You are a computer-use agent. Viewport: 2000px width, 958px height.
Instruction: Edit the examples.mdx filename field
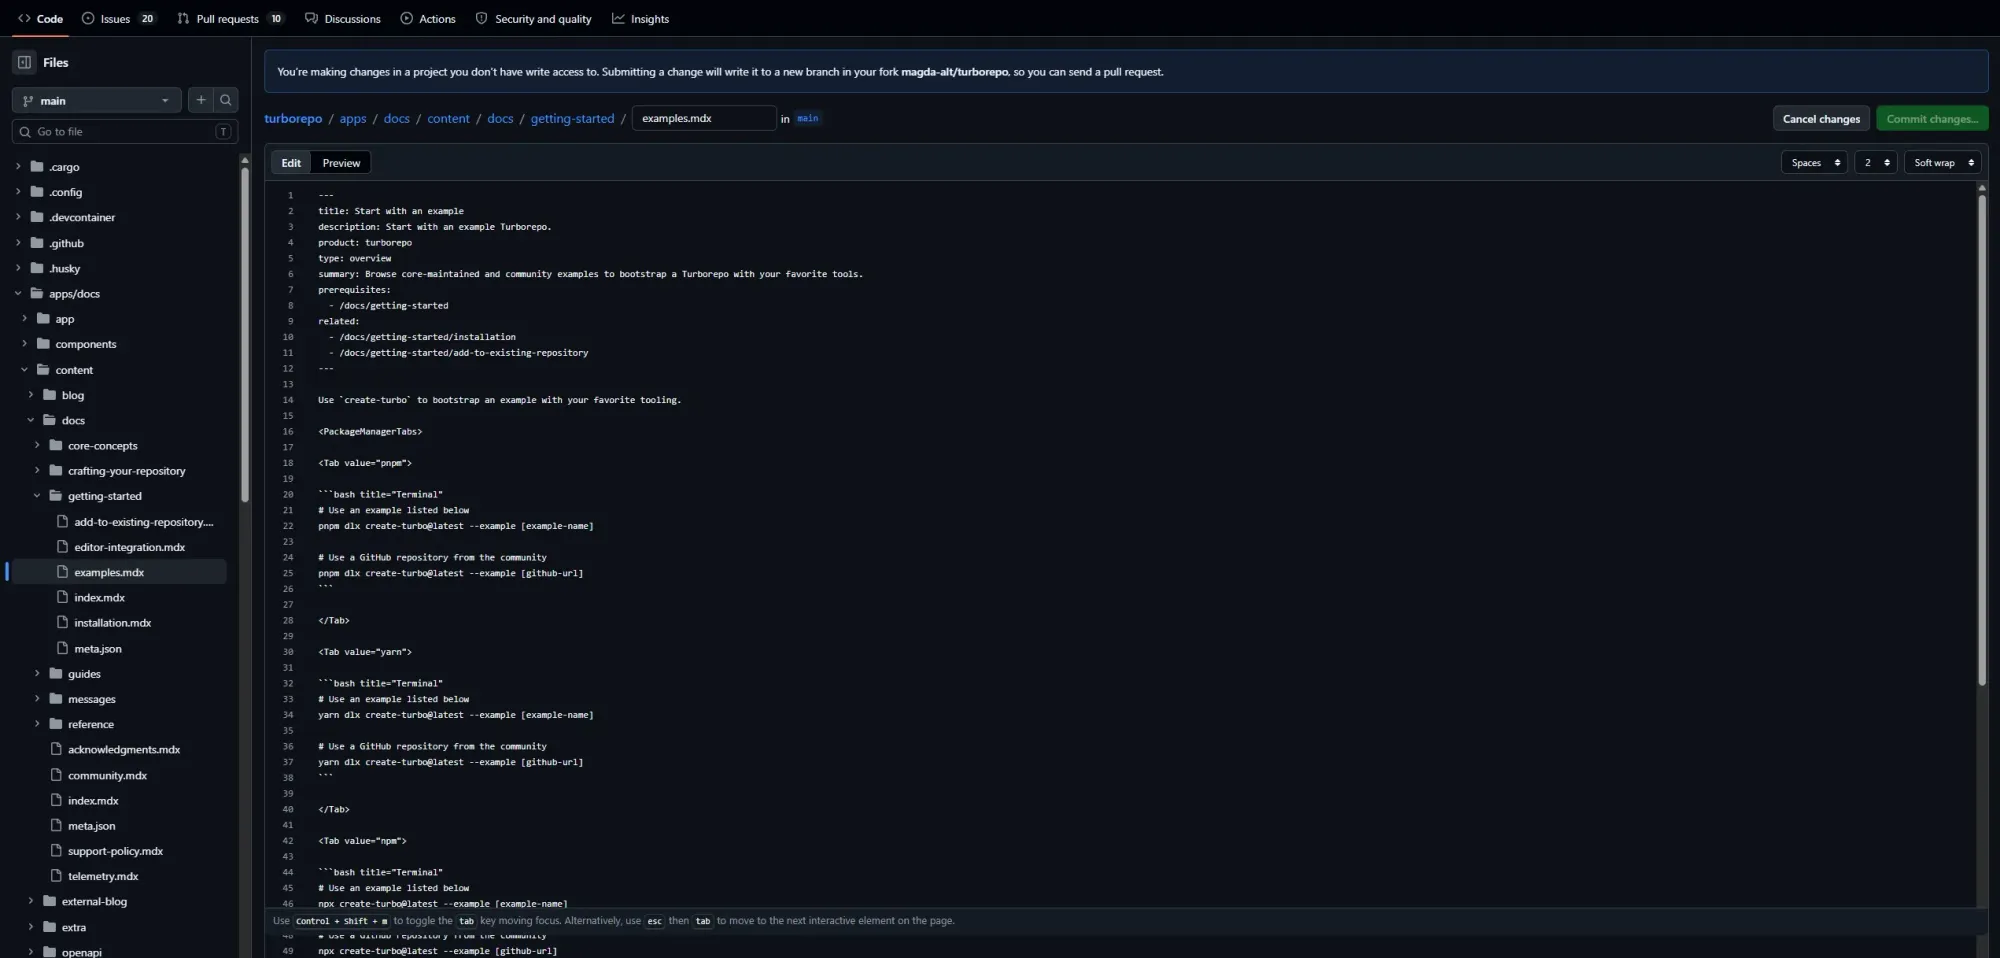pos(704,118)
